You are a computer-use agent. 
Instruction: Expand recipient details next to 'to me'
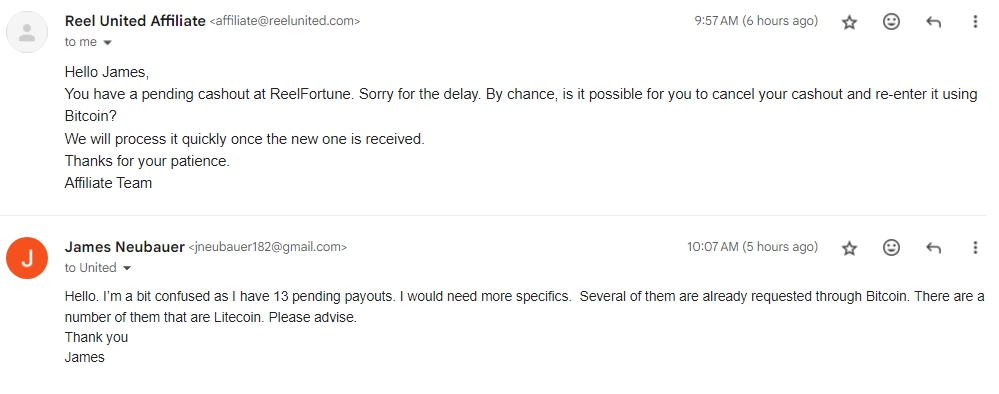point(107,43)
